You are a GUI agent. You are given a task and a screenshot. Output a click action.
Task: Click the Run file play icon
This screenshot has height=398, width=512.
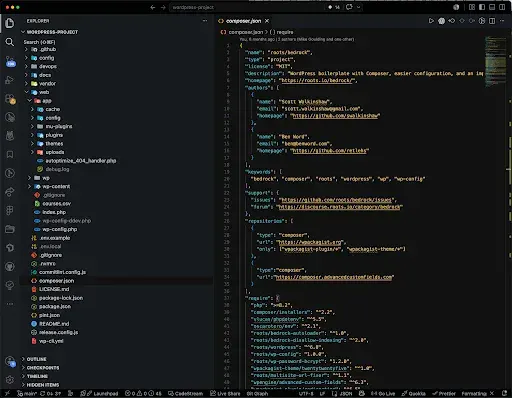(431, 21)
